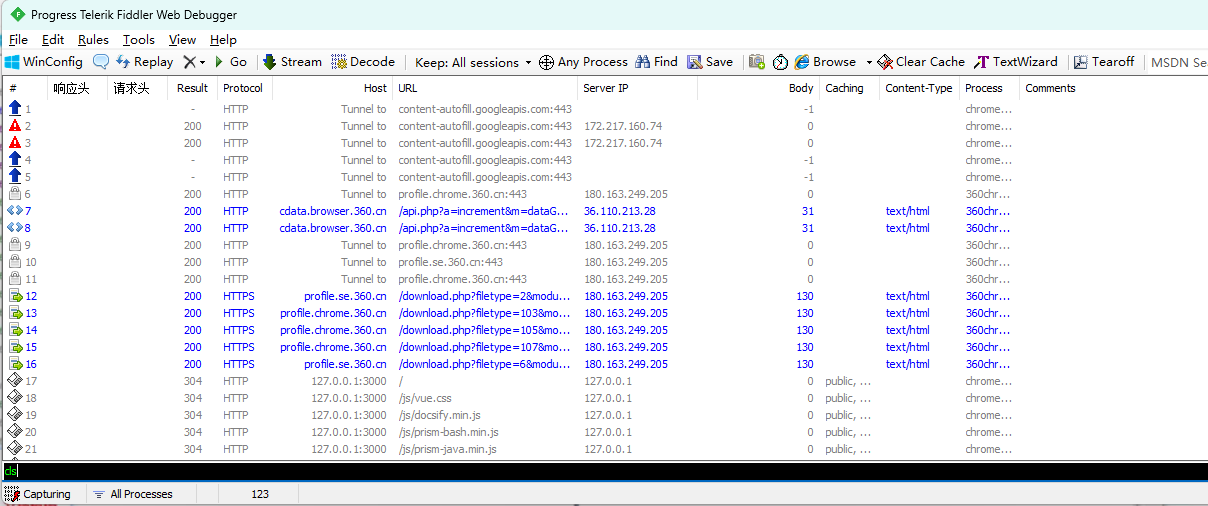
Task: Click the All Processes filter in status bar
Action: tap(132, 494)
